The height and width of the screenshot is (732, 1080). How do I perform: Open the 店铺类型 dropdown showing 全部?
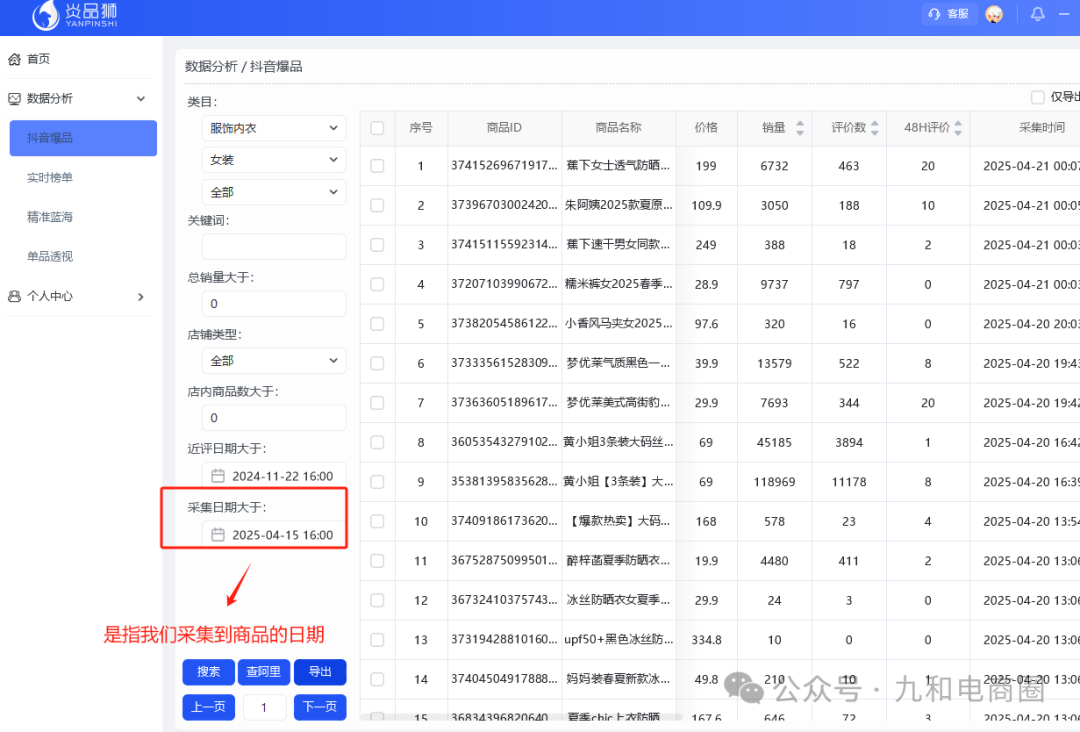coord(273,360)
